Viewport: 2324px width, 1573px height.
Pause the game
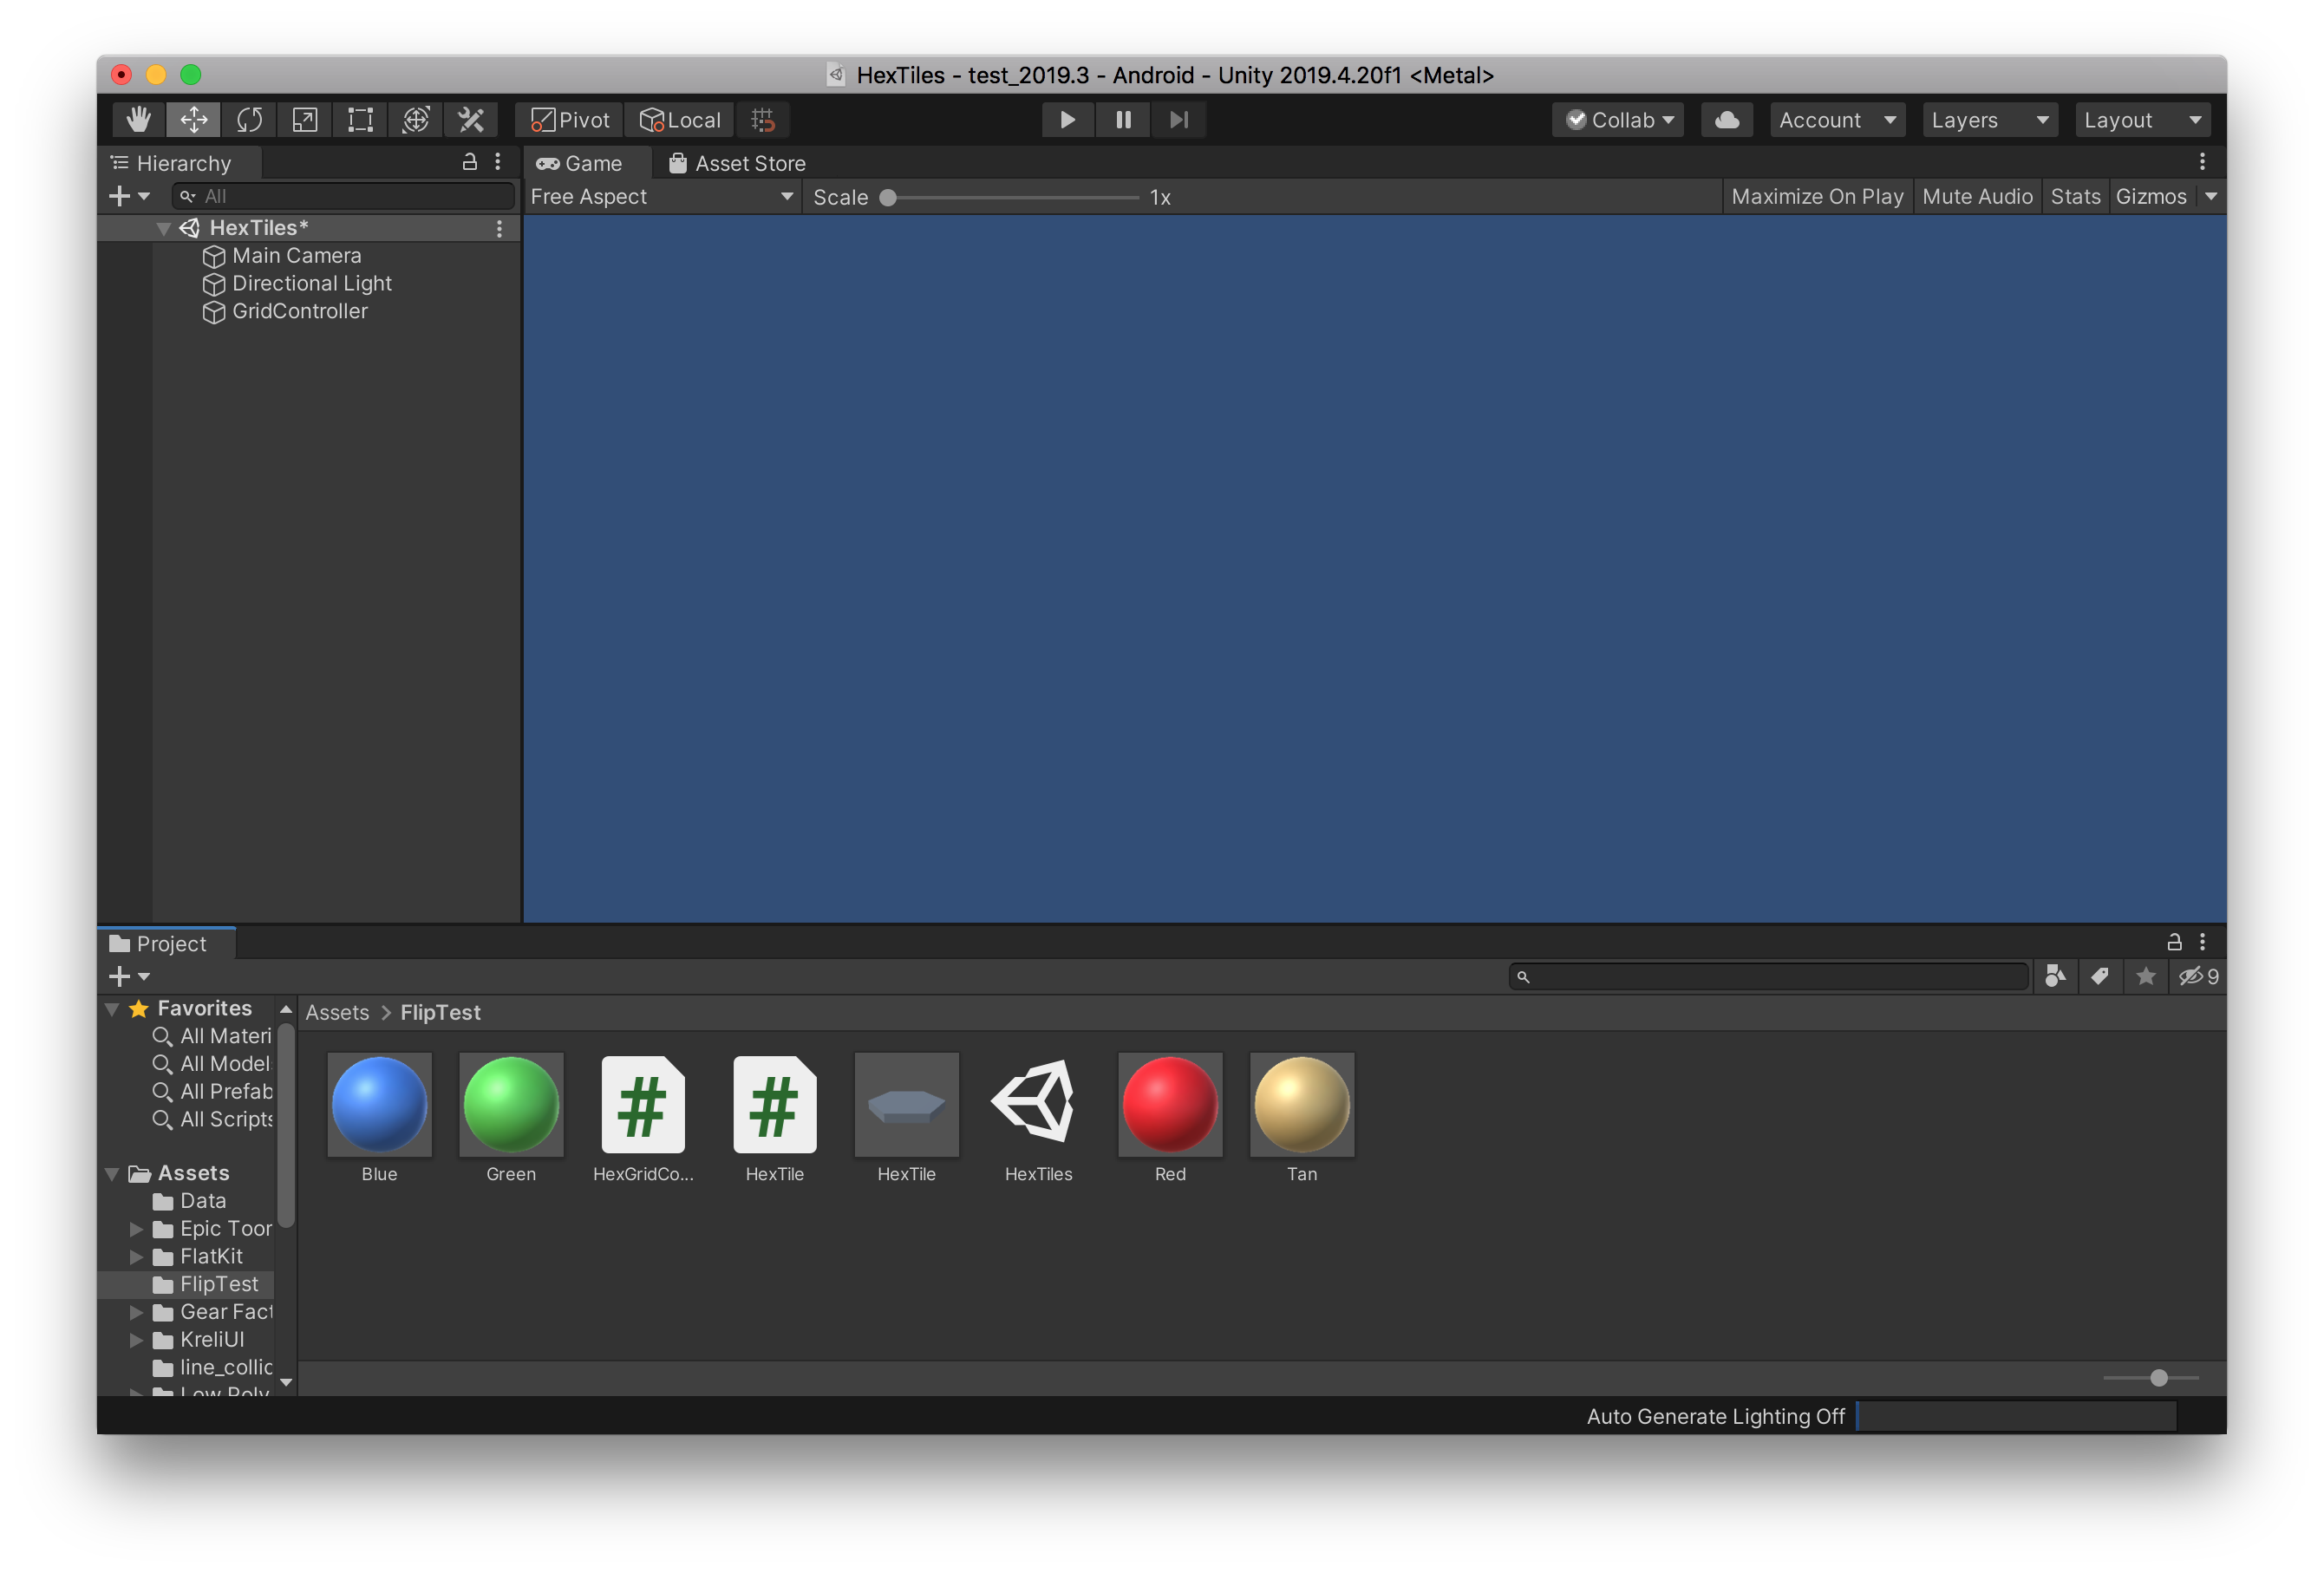point(1123,120)
